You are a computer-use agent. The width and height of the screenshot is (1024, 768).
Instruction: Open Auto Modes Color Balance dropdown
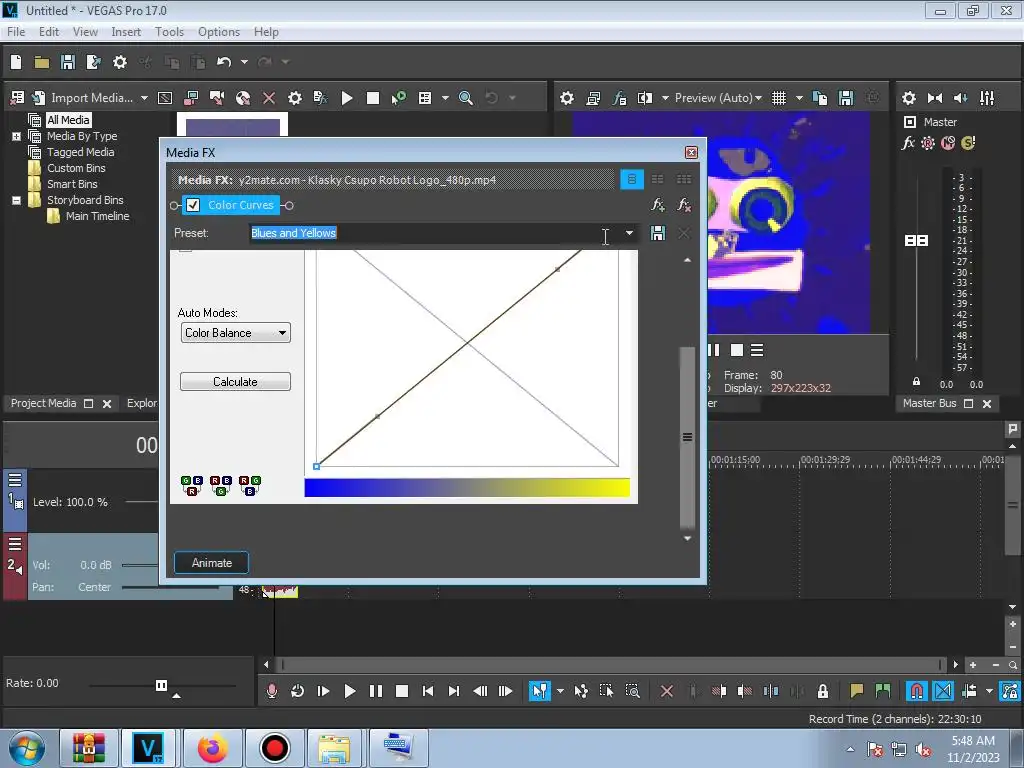click(x=236, y=333)
